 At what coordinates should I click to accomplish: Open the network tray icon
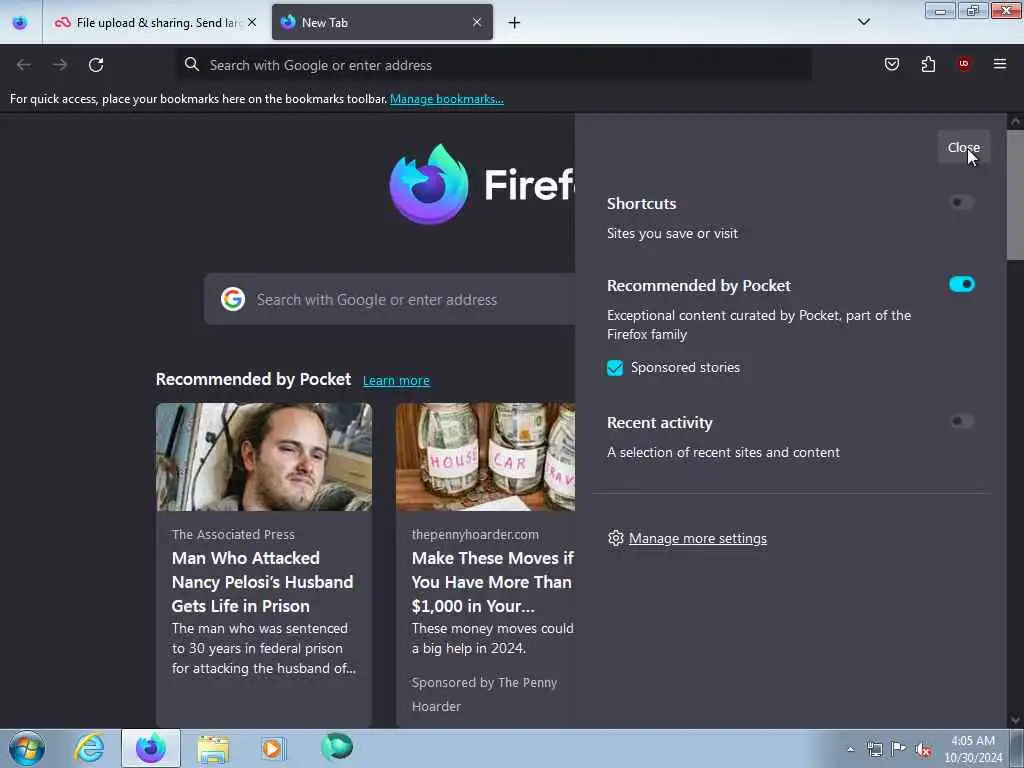tap(874, 749)
